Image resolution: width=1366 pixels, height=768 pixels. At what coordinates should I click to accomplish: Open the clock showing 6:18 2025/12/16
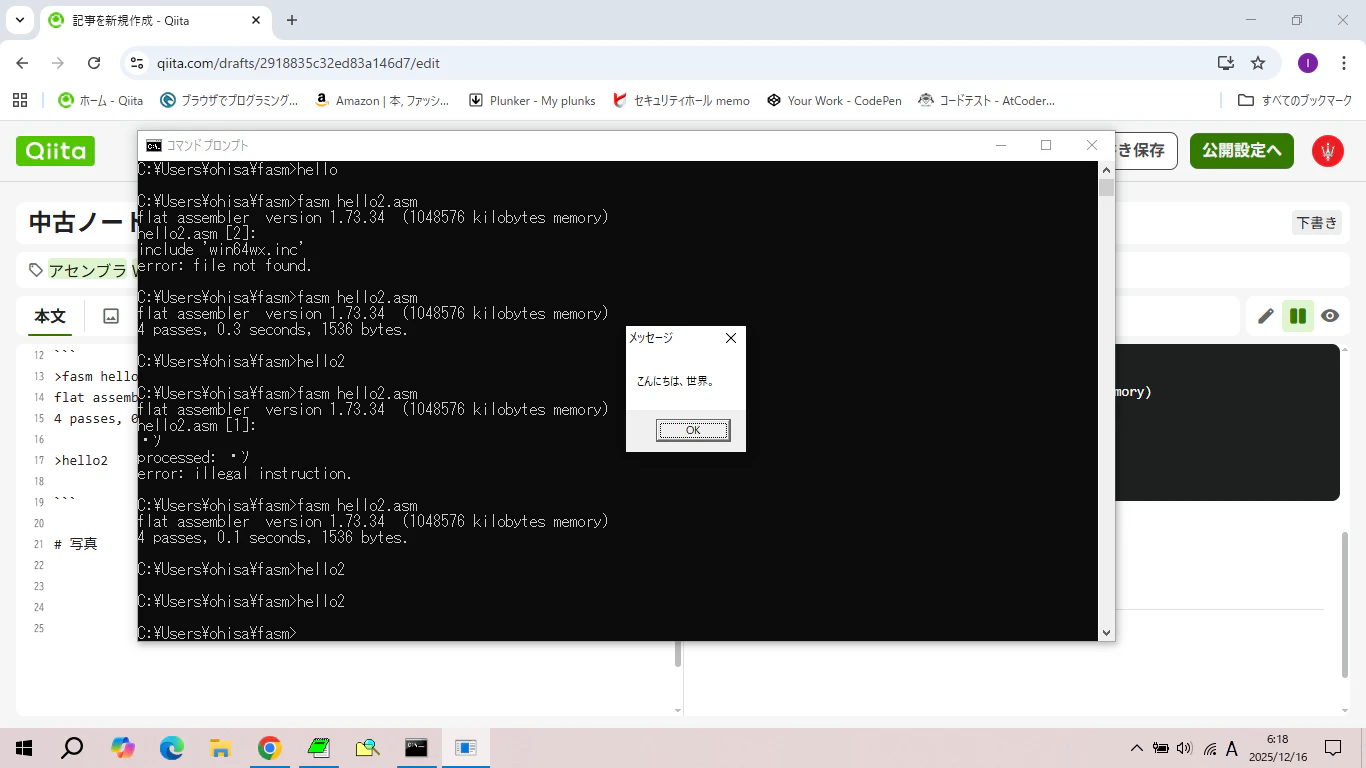(x=1277, y=748)
